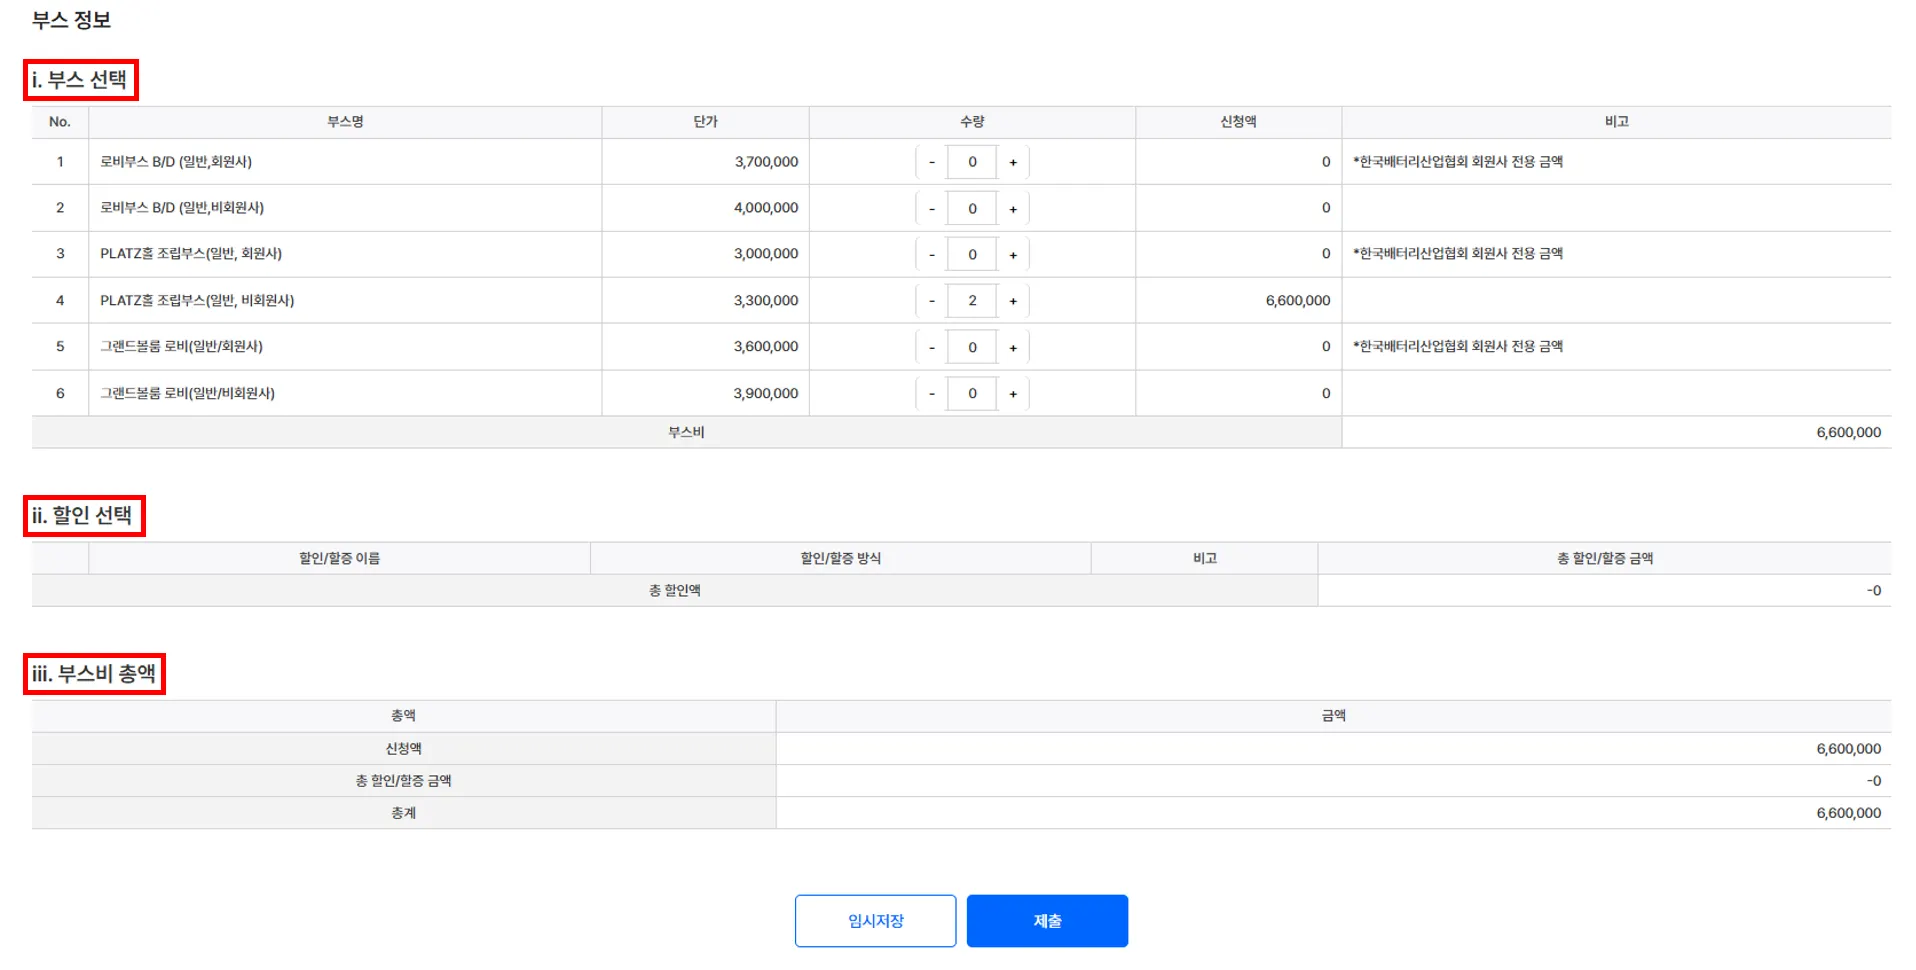Select booth name 로비부스 B/D (일반,비회원사)
The image size is (1916, 970).
182,208
